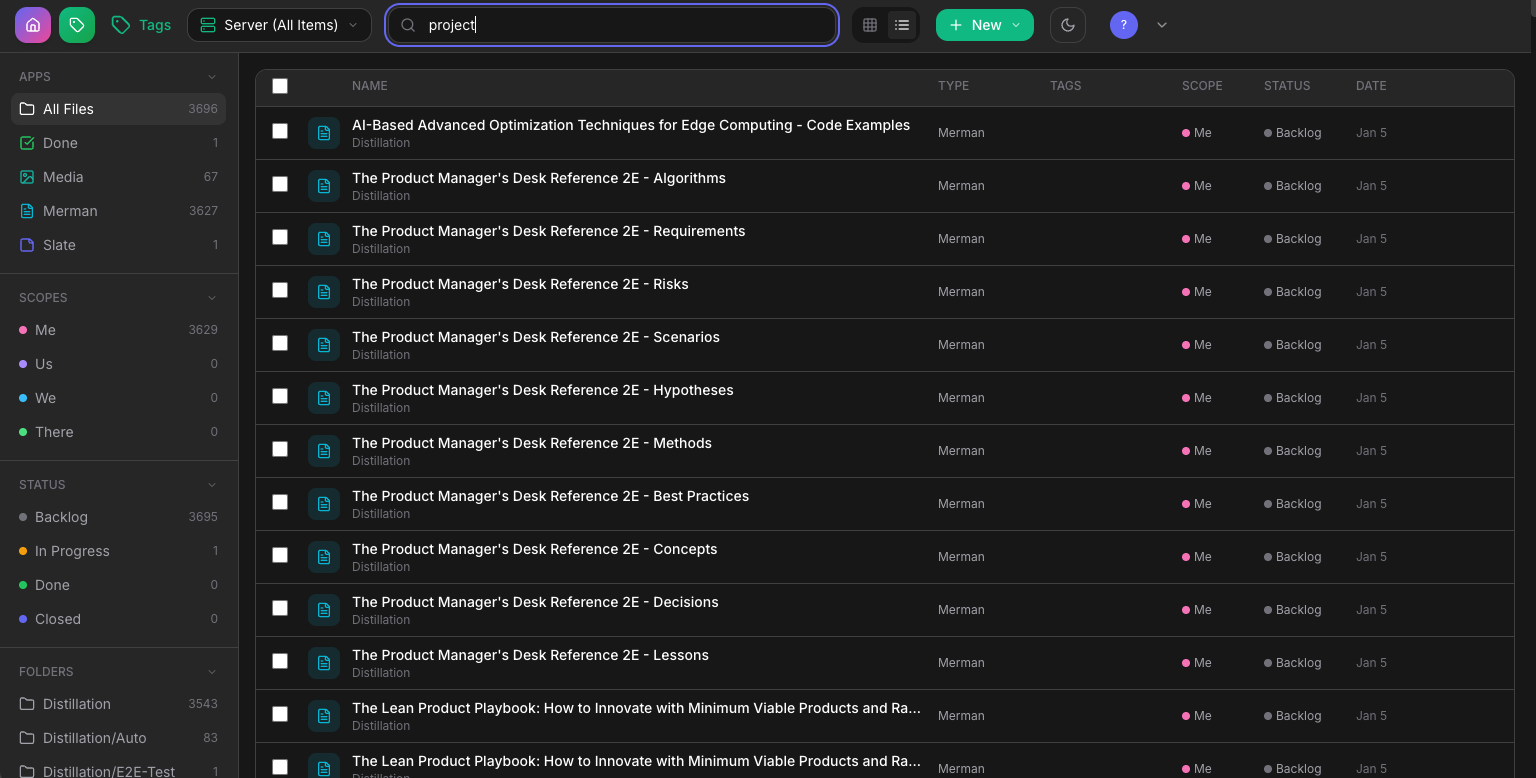Collapse the Scopes section chevron
The image size is (1536, 778).
coord(212,298)
